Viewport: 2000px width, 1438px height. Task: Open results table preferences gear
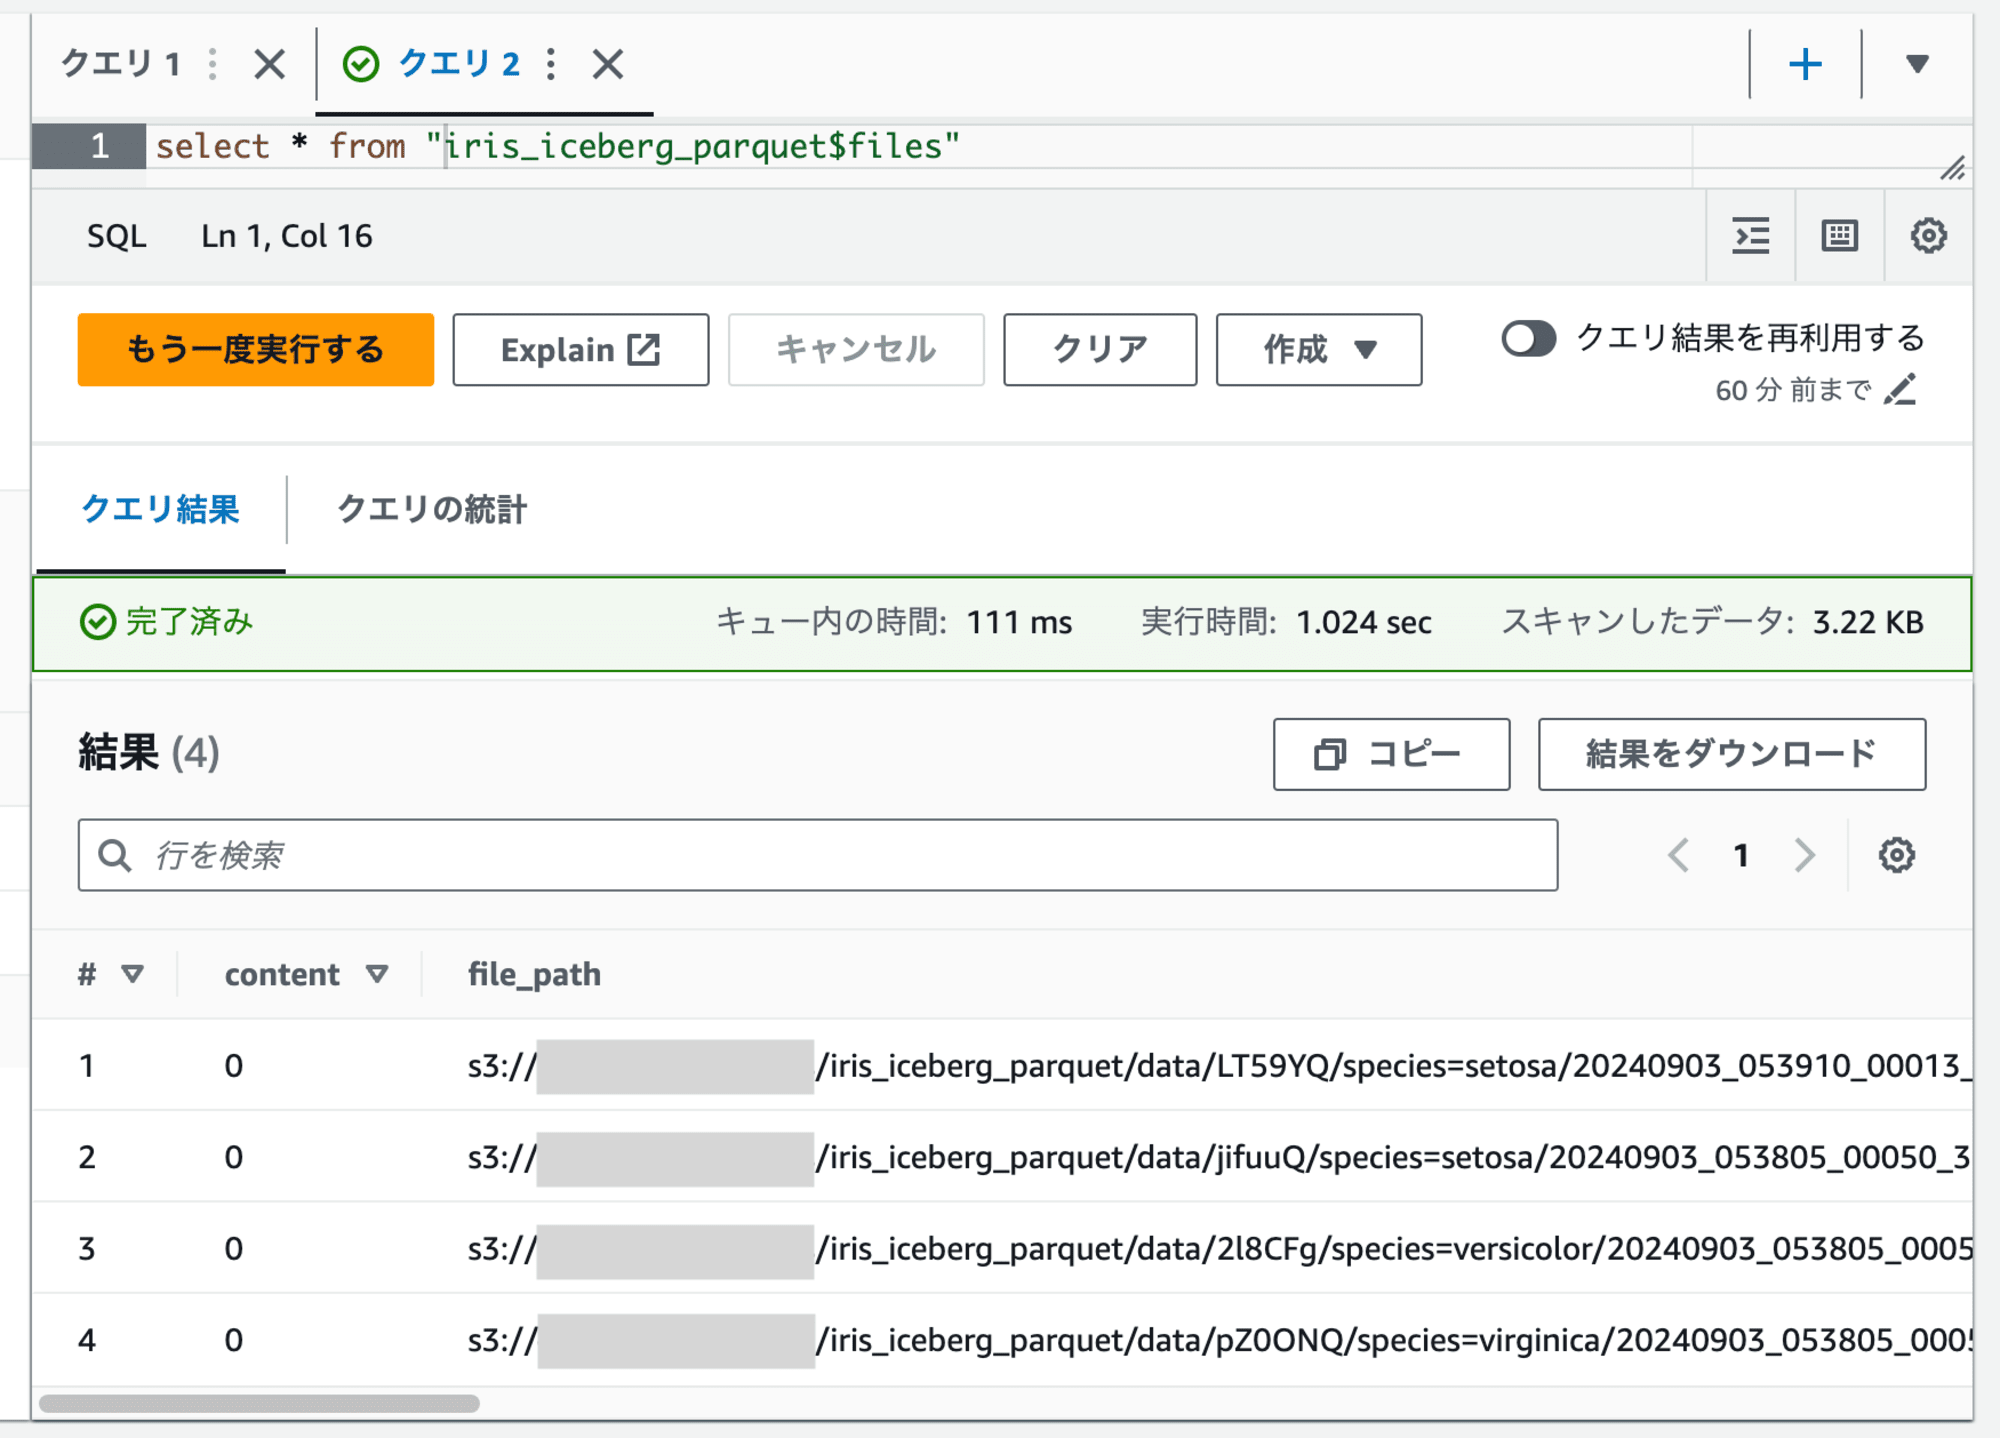pos(1896,855)
